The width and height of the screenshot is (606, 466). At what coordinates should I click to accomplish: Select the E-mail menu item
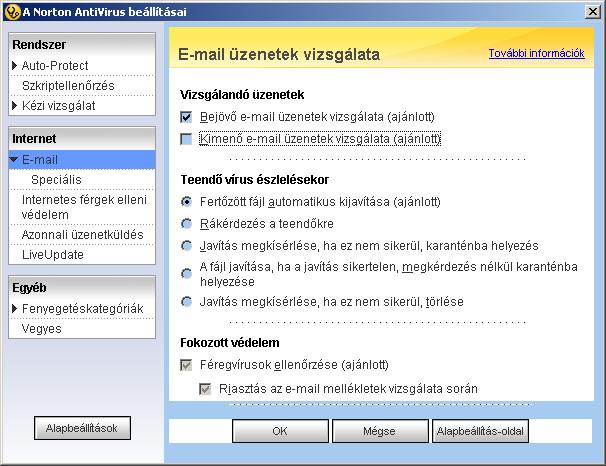82,160
